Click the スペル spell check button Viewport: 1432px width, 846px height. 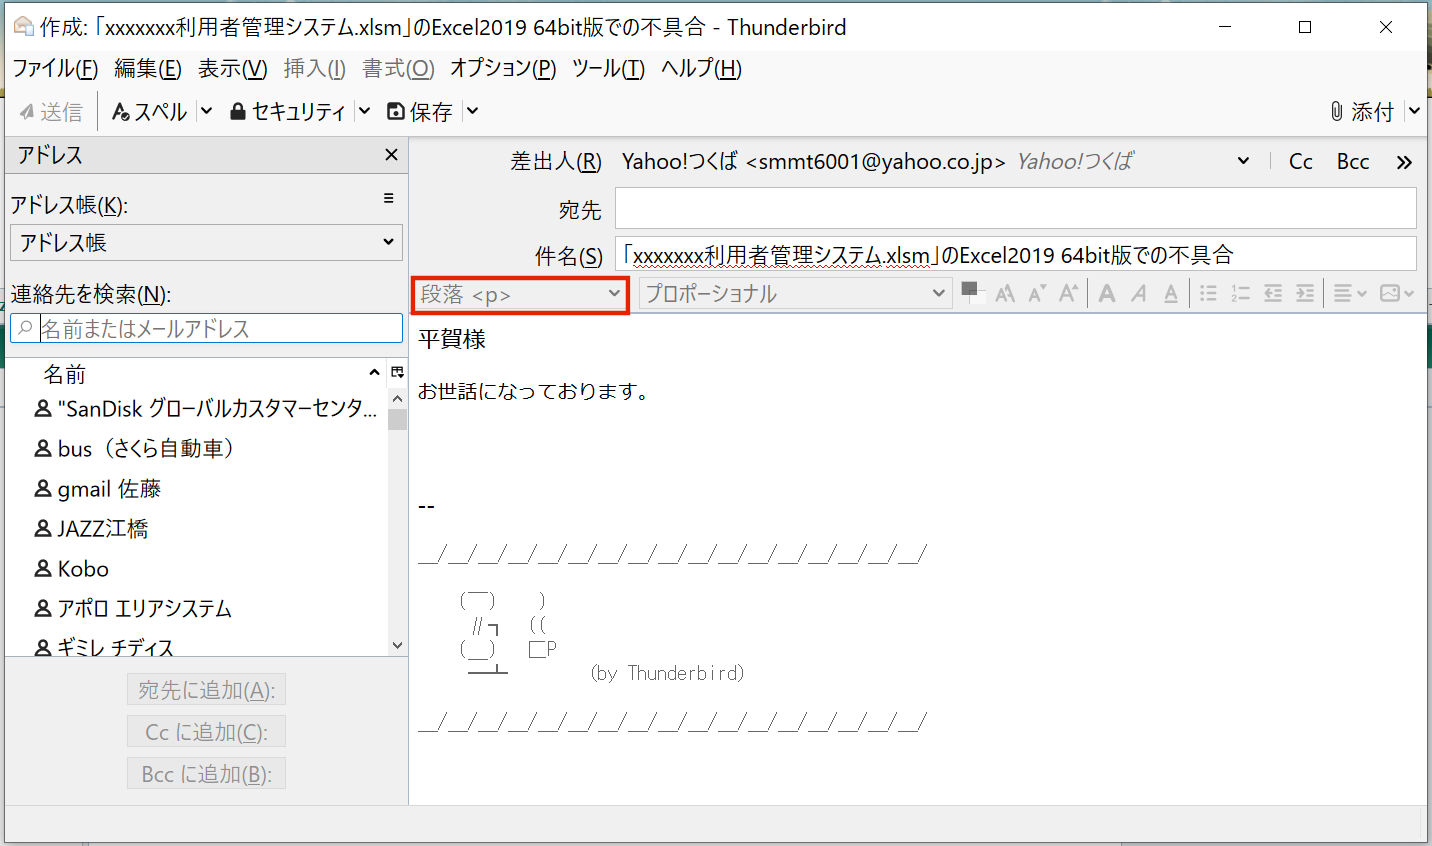(x=150, y=112)
